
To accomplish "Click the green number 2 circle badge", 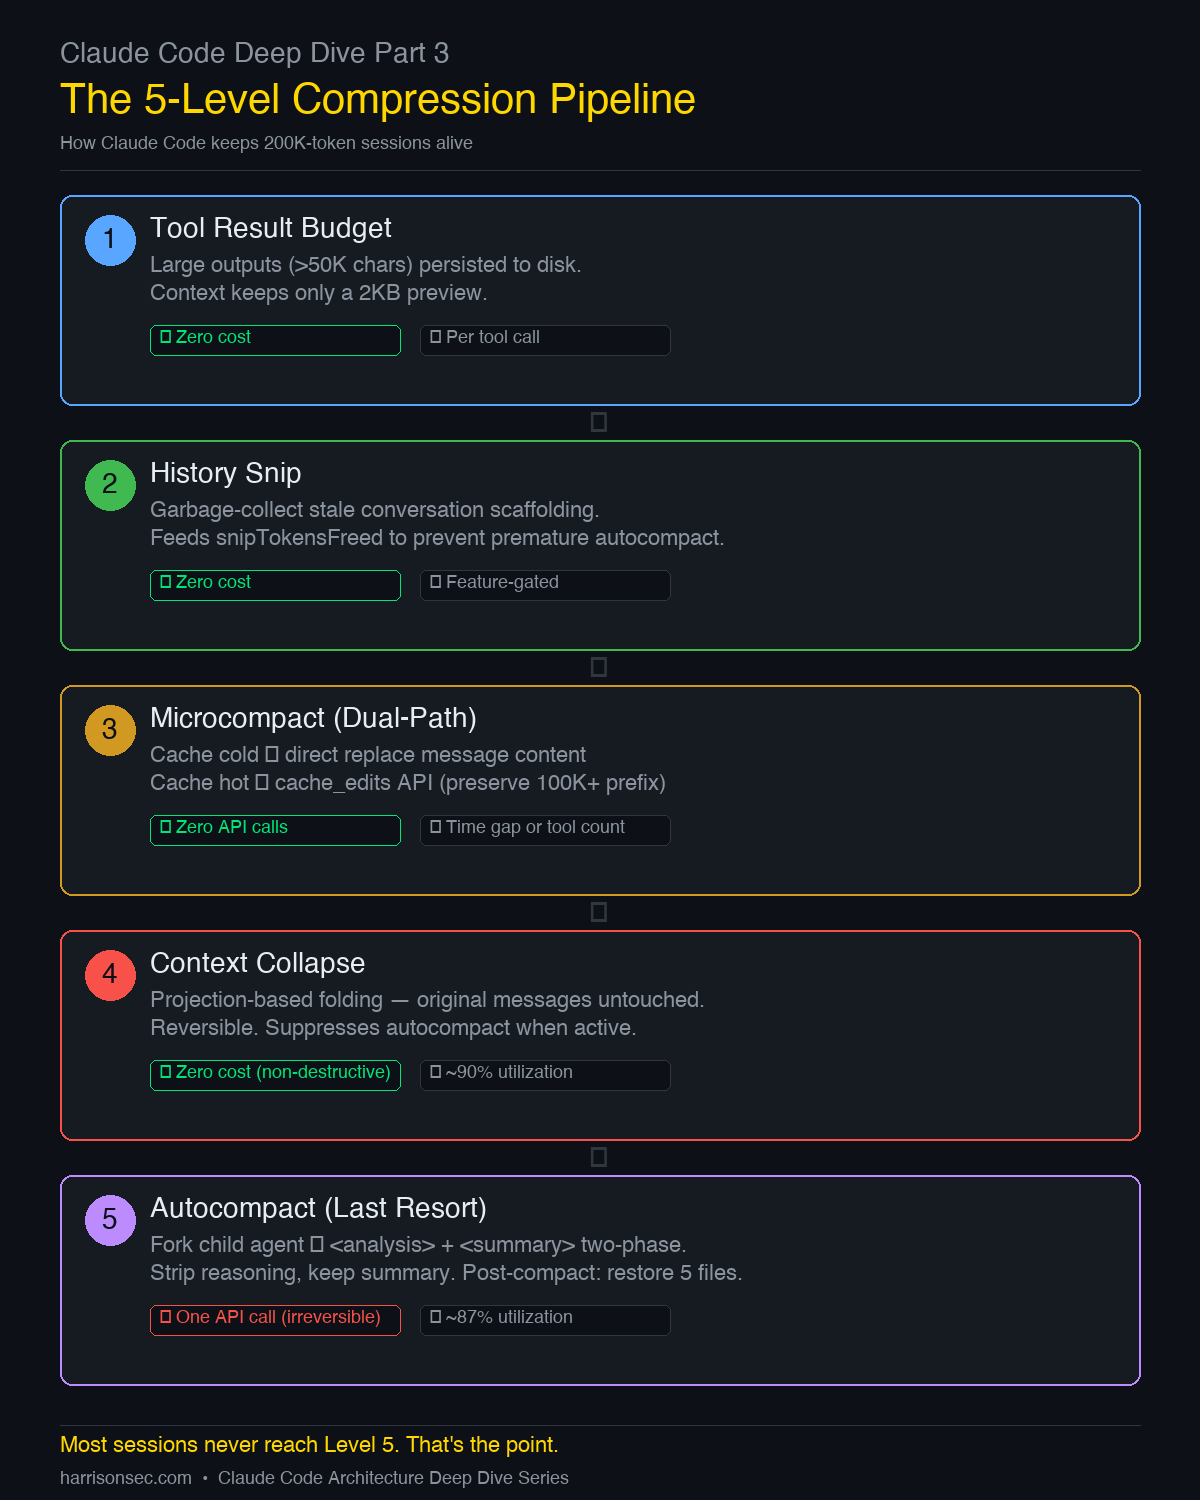I will 110,485.
